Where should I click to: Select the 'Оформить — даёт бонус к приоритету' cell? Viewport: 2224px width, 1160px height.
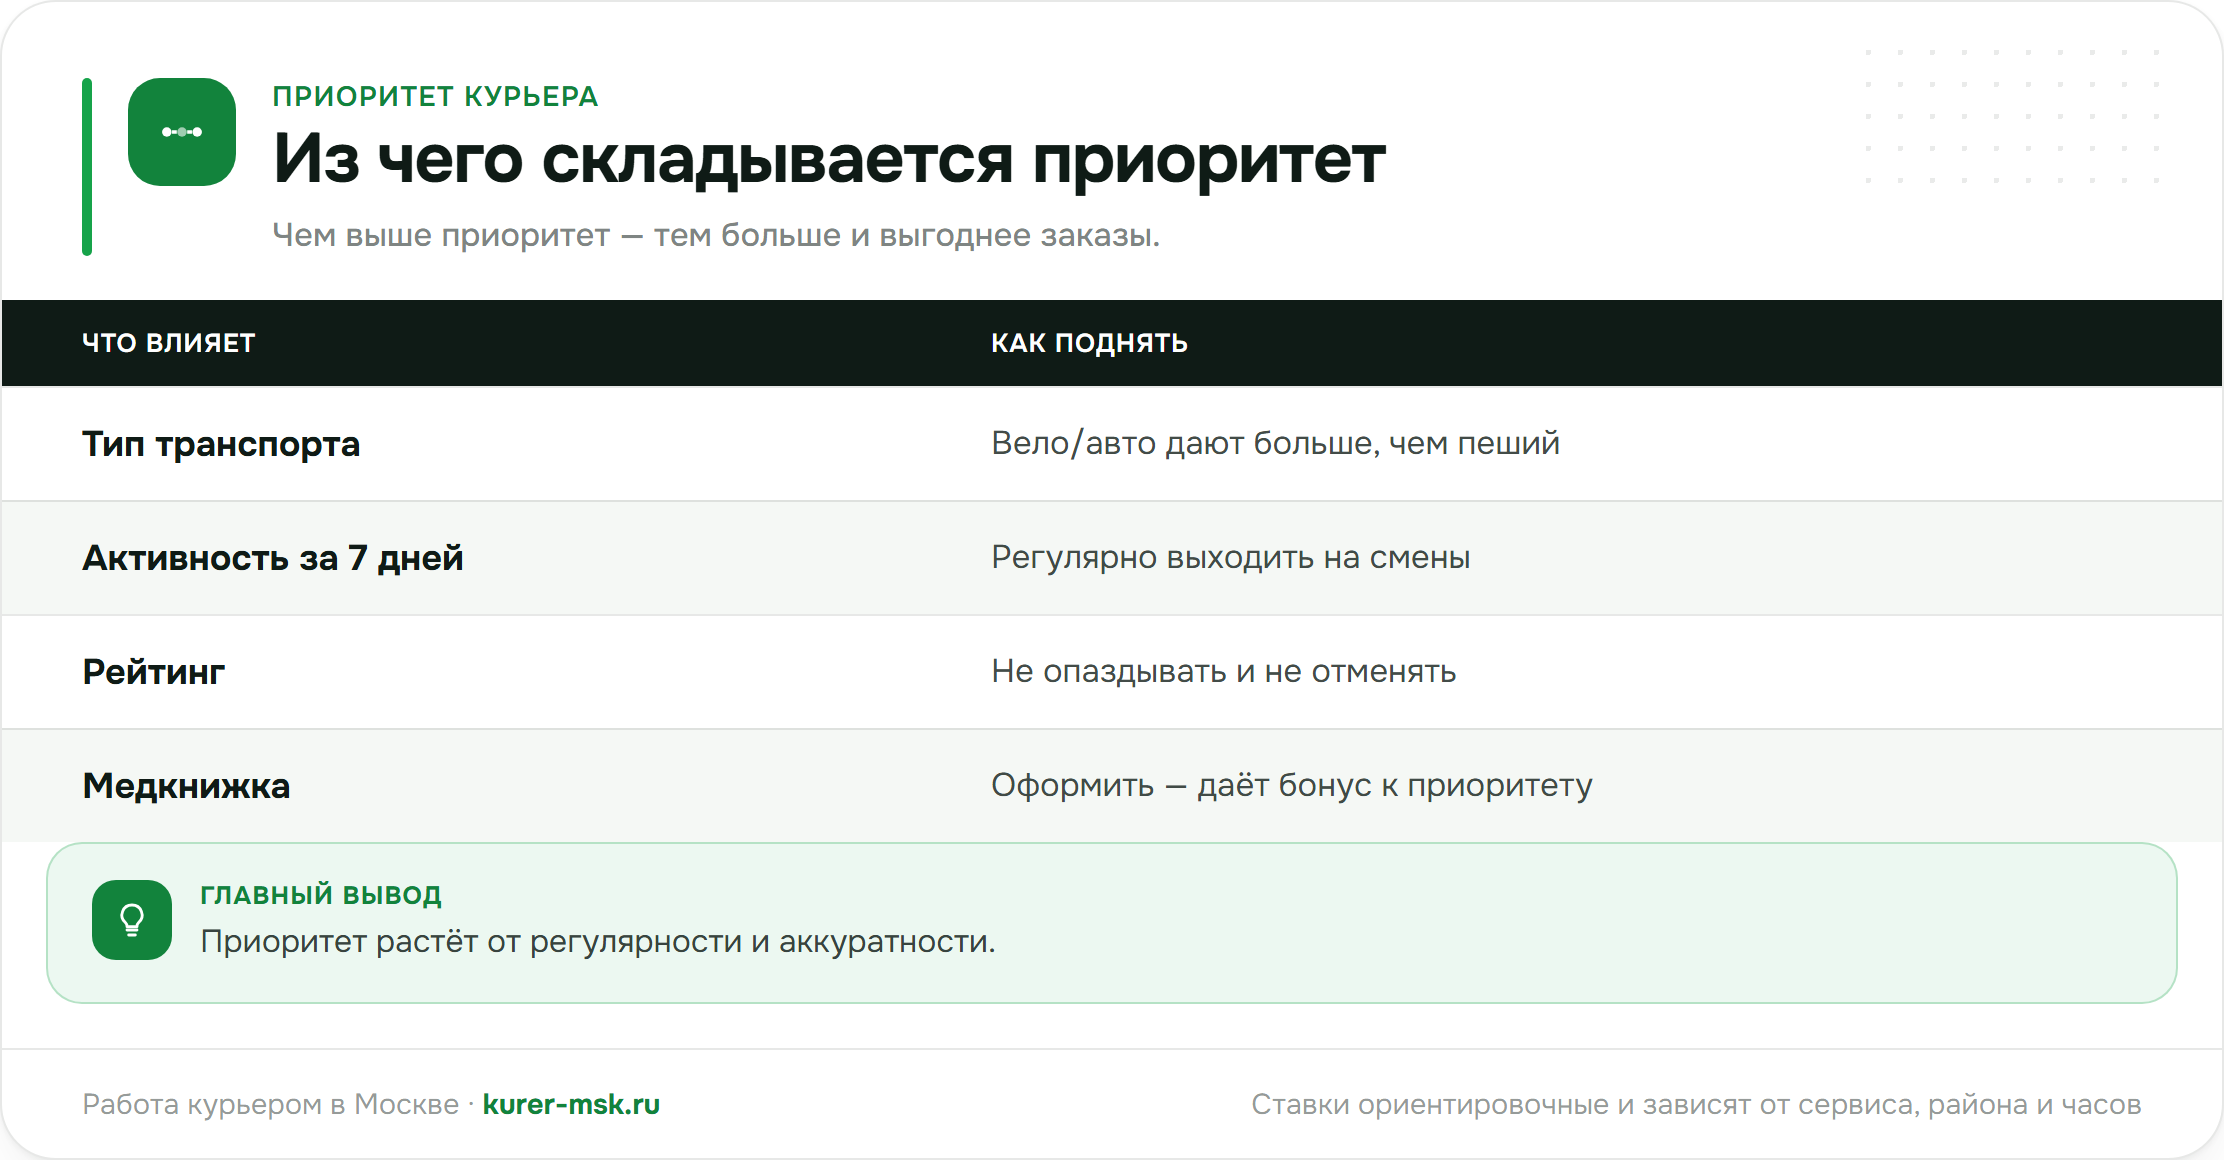(1291, 785)
